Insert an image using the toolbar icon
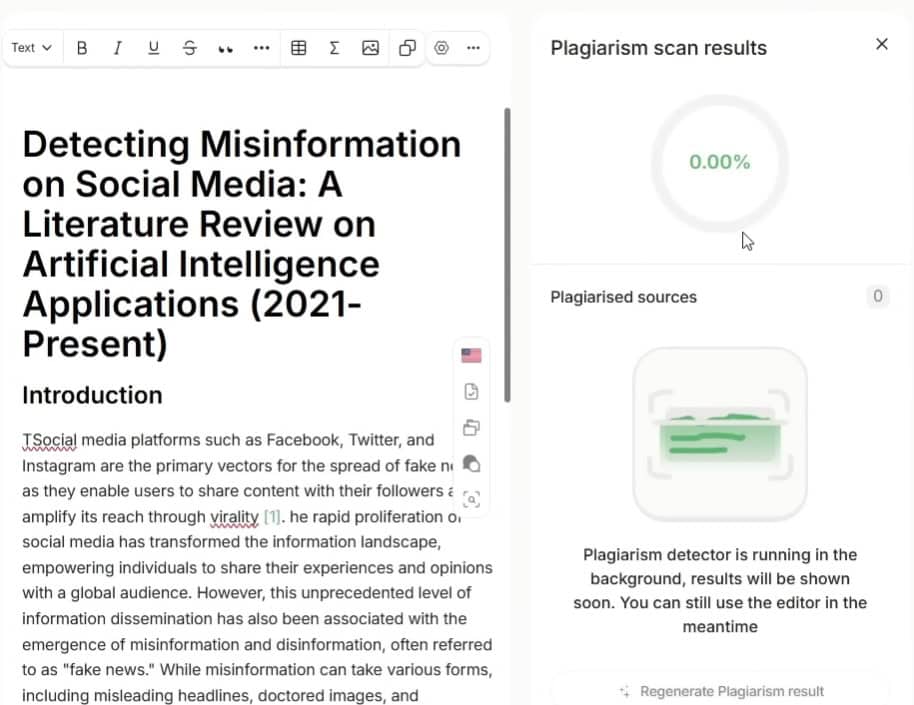 (370, 47)
